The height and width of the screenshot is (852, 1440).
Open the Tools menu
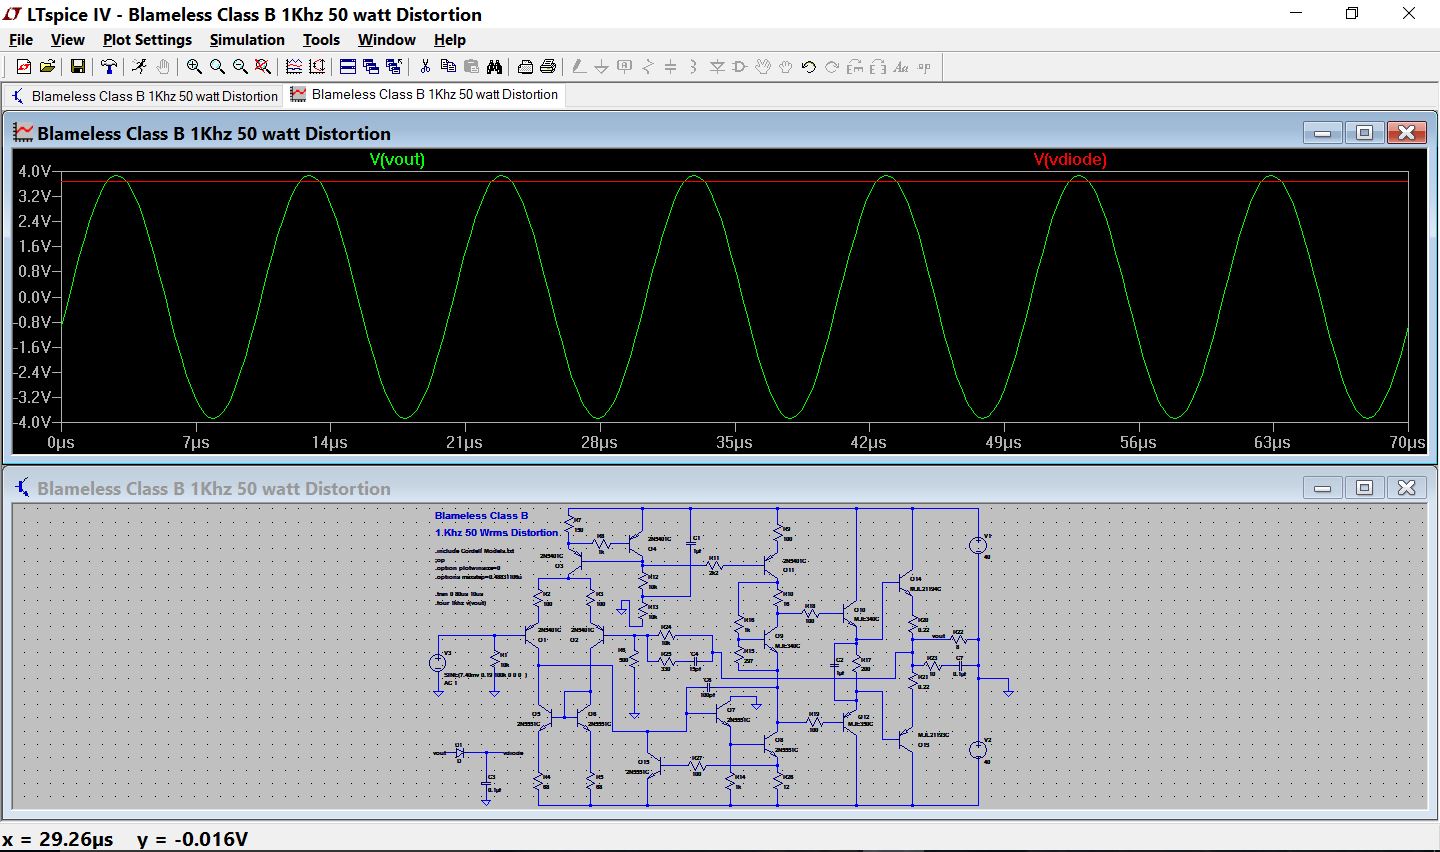(321, 40)
